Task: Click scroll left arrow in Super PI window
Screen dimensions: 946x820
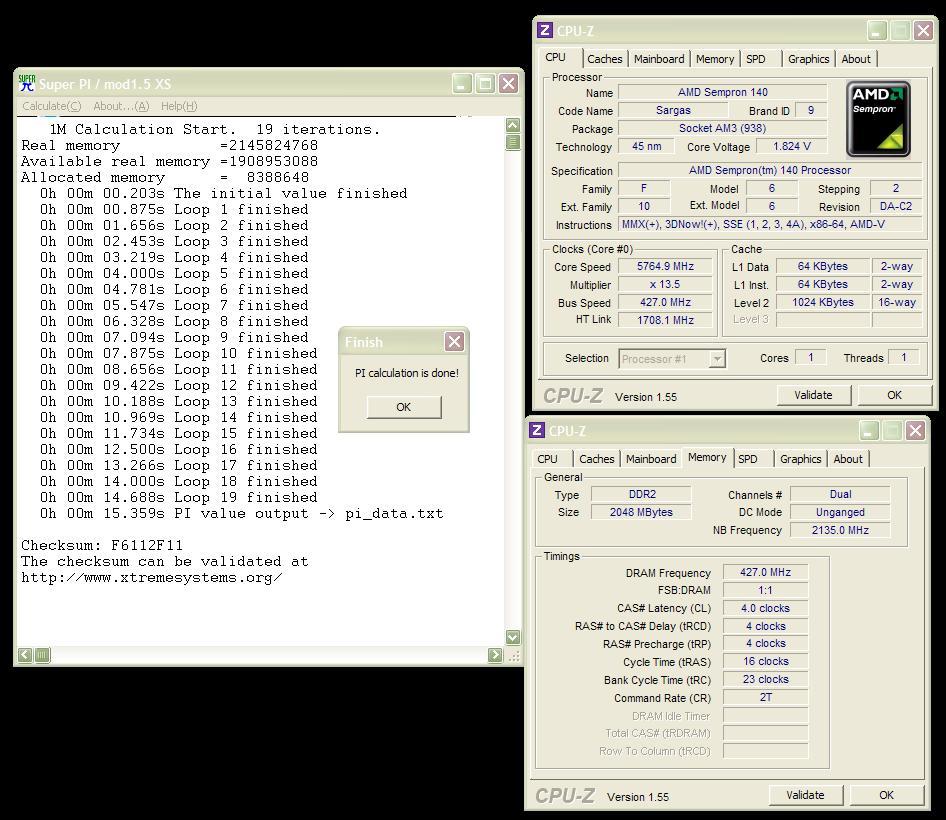Action: click(25, 655)
